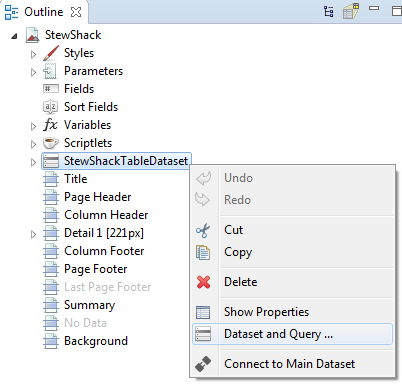402x385 pixels.
Task: Click the thumbnail view icon in Outline toolbar
Action: pos(351,11)
